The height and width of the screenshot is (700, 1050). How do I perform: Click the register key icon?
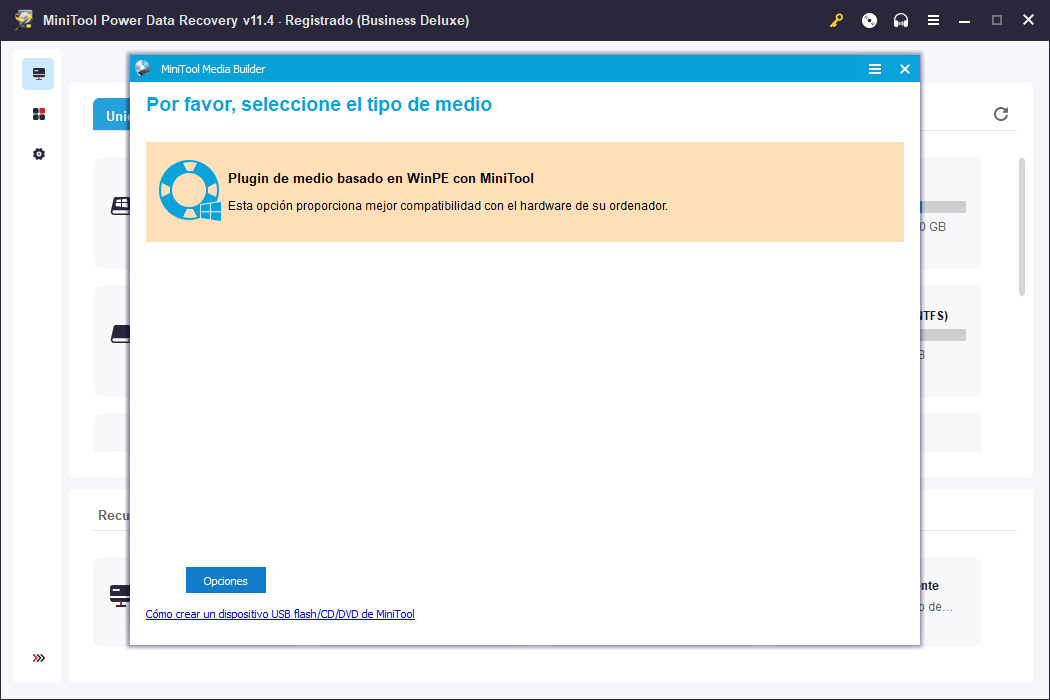tap(837, 20)
